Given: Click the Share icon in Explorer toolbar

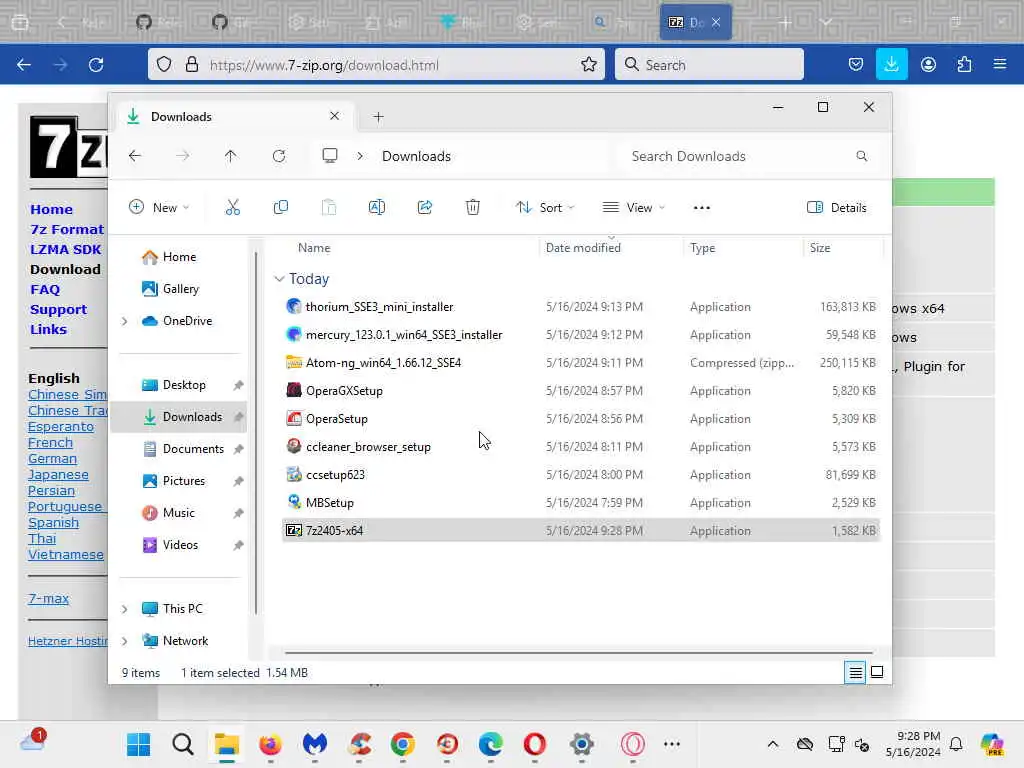Looking at the screenshot, I should [424, 208].
